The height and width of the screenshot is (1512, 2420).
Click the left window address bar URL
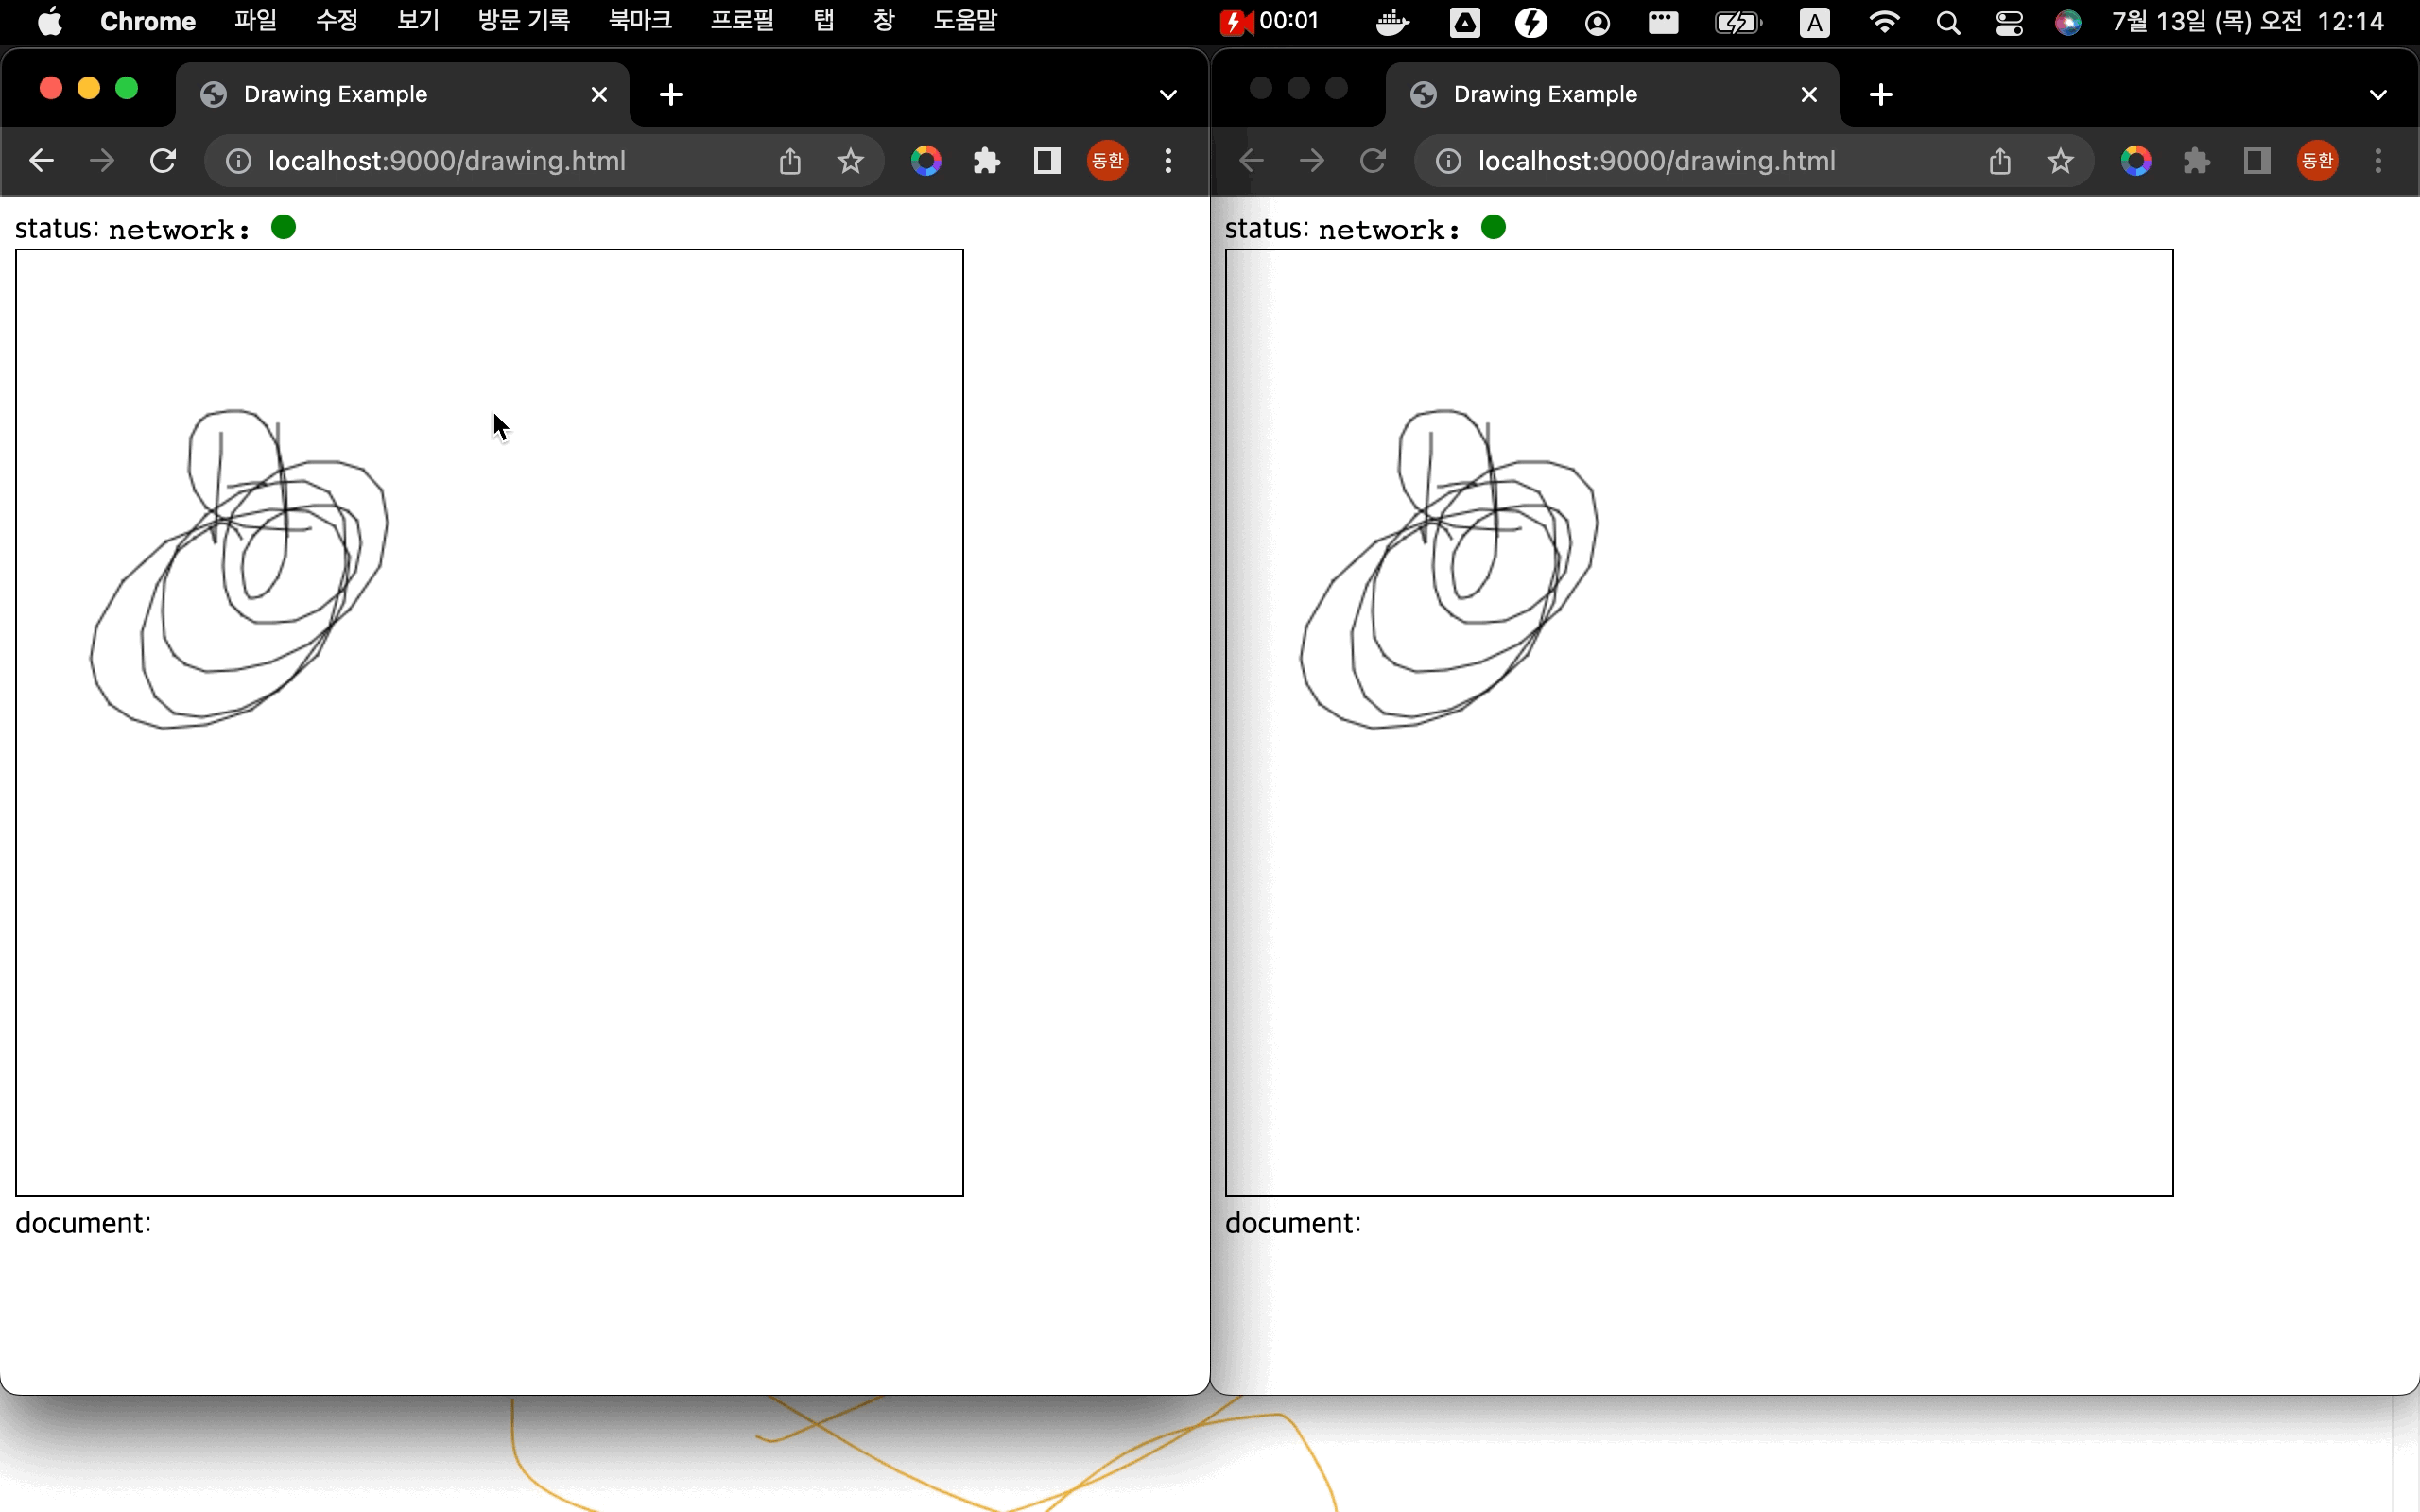click(447, 161)
